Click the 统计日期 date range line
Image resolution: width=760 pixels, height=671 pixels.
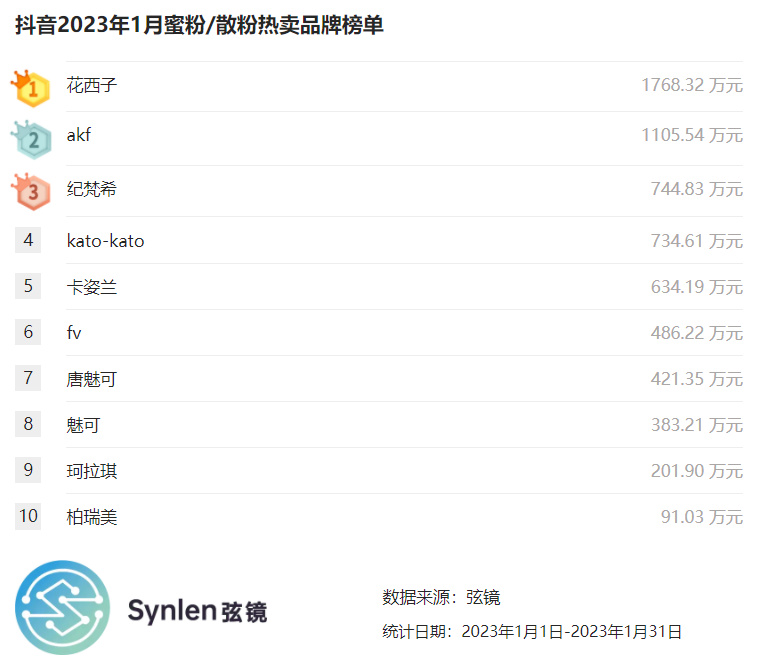click(x=532, y=632)
